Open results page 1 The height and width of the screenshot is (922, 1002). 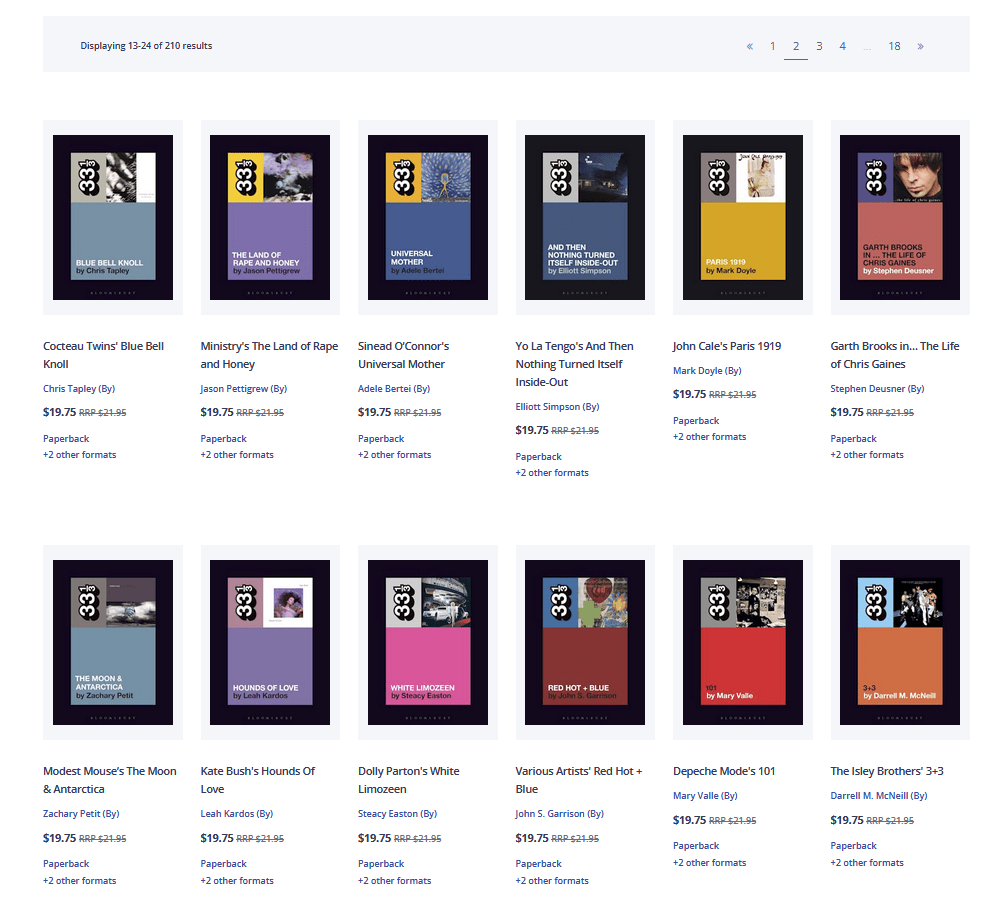point(772,46)
